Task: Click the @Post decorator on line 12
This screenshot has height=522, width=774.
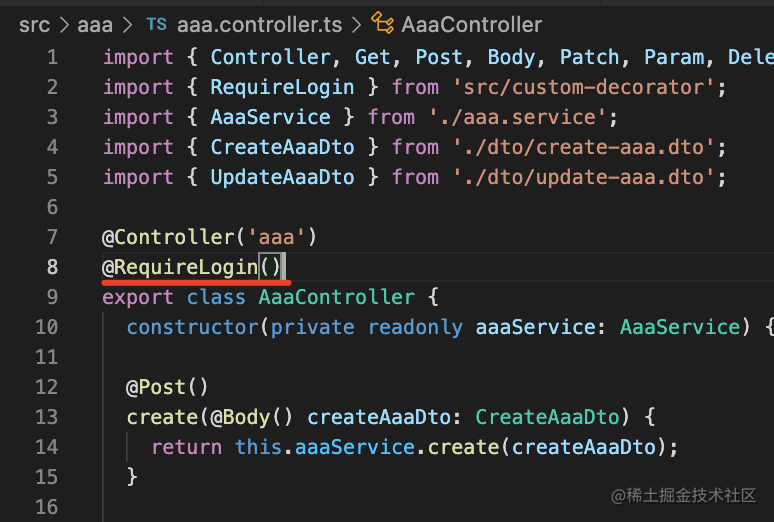Action: tap(160, 387)
